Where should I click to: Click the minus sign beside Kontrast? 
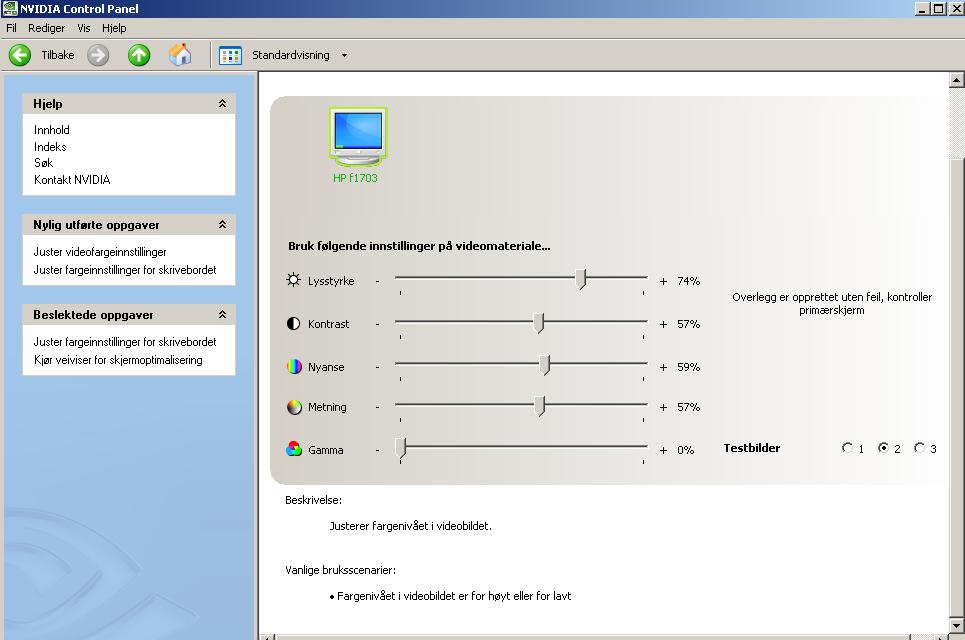[377, 324]
